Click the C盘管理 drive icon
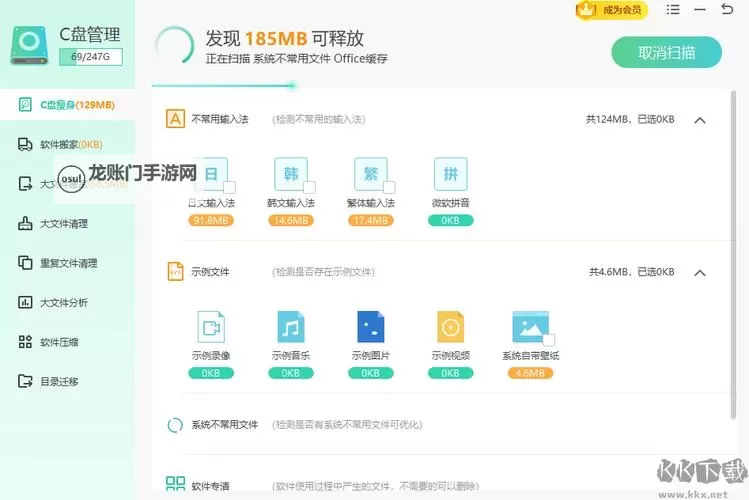749x500 pixels. 29,45
